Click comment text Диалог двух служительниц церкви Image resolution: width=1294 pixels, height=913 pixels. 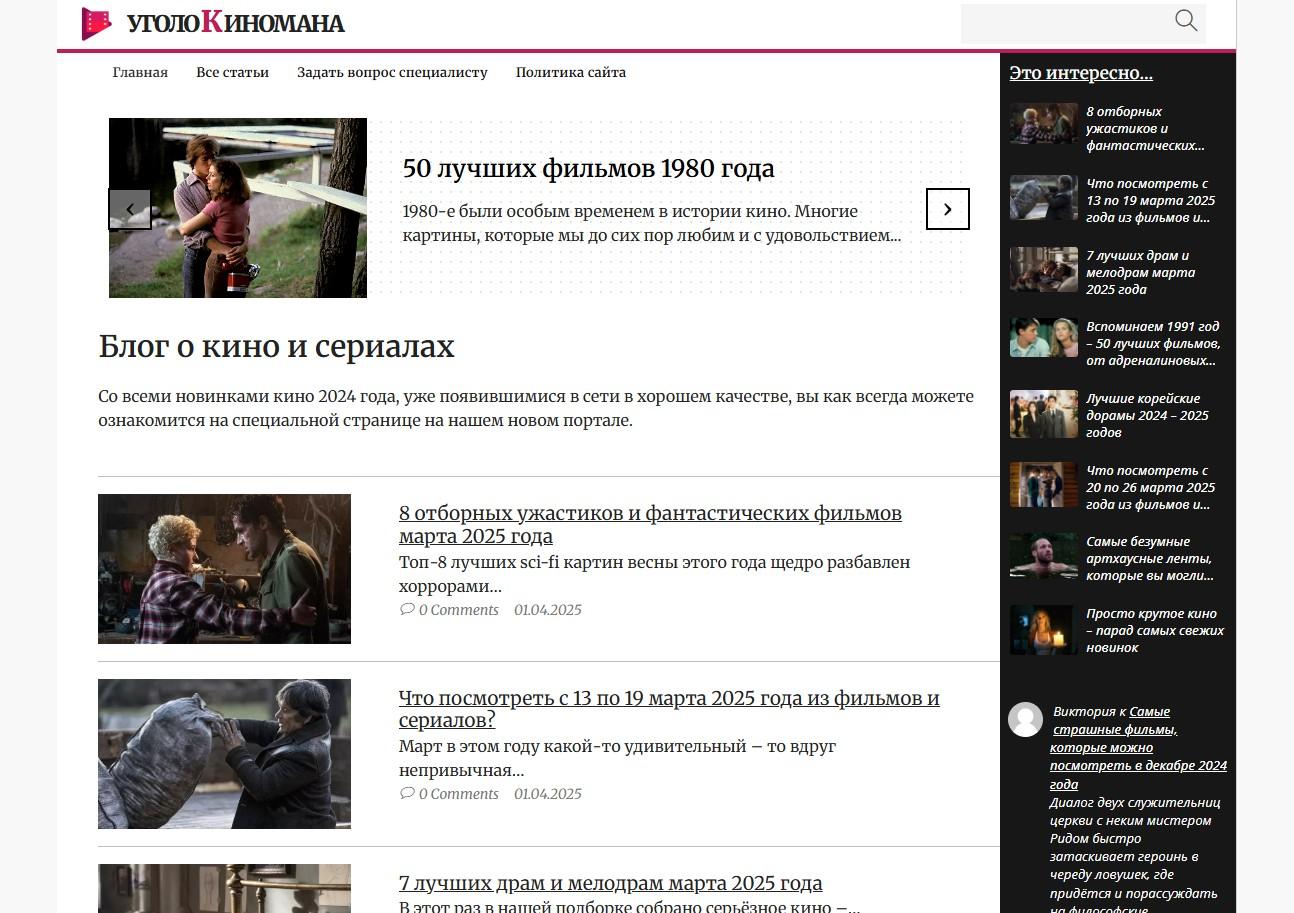[x=1135, y=856]
